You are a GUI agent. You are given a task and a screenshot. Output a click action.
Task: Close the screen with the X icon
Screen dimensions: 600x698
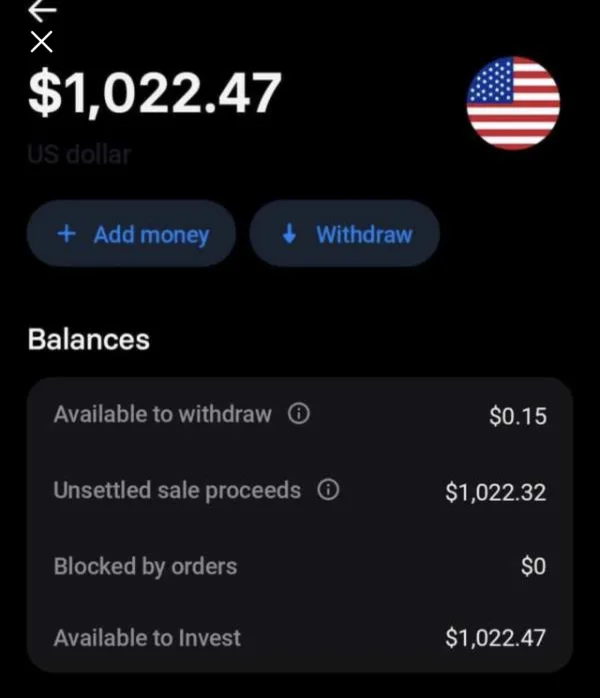41,42
